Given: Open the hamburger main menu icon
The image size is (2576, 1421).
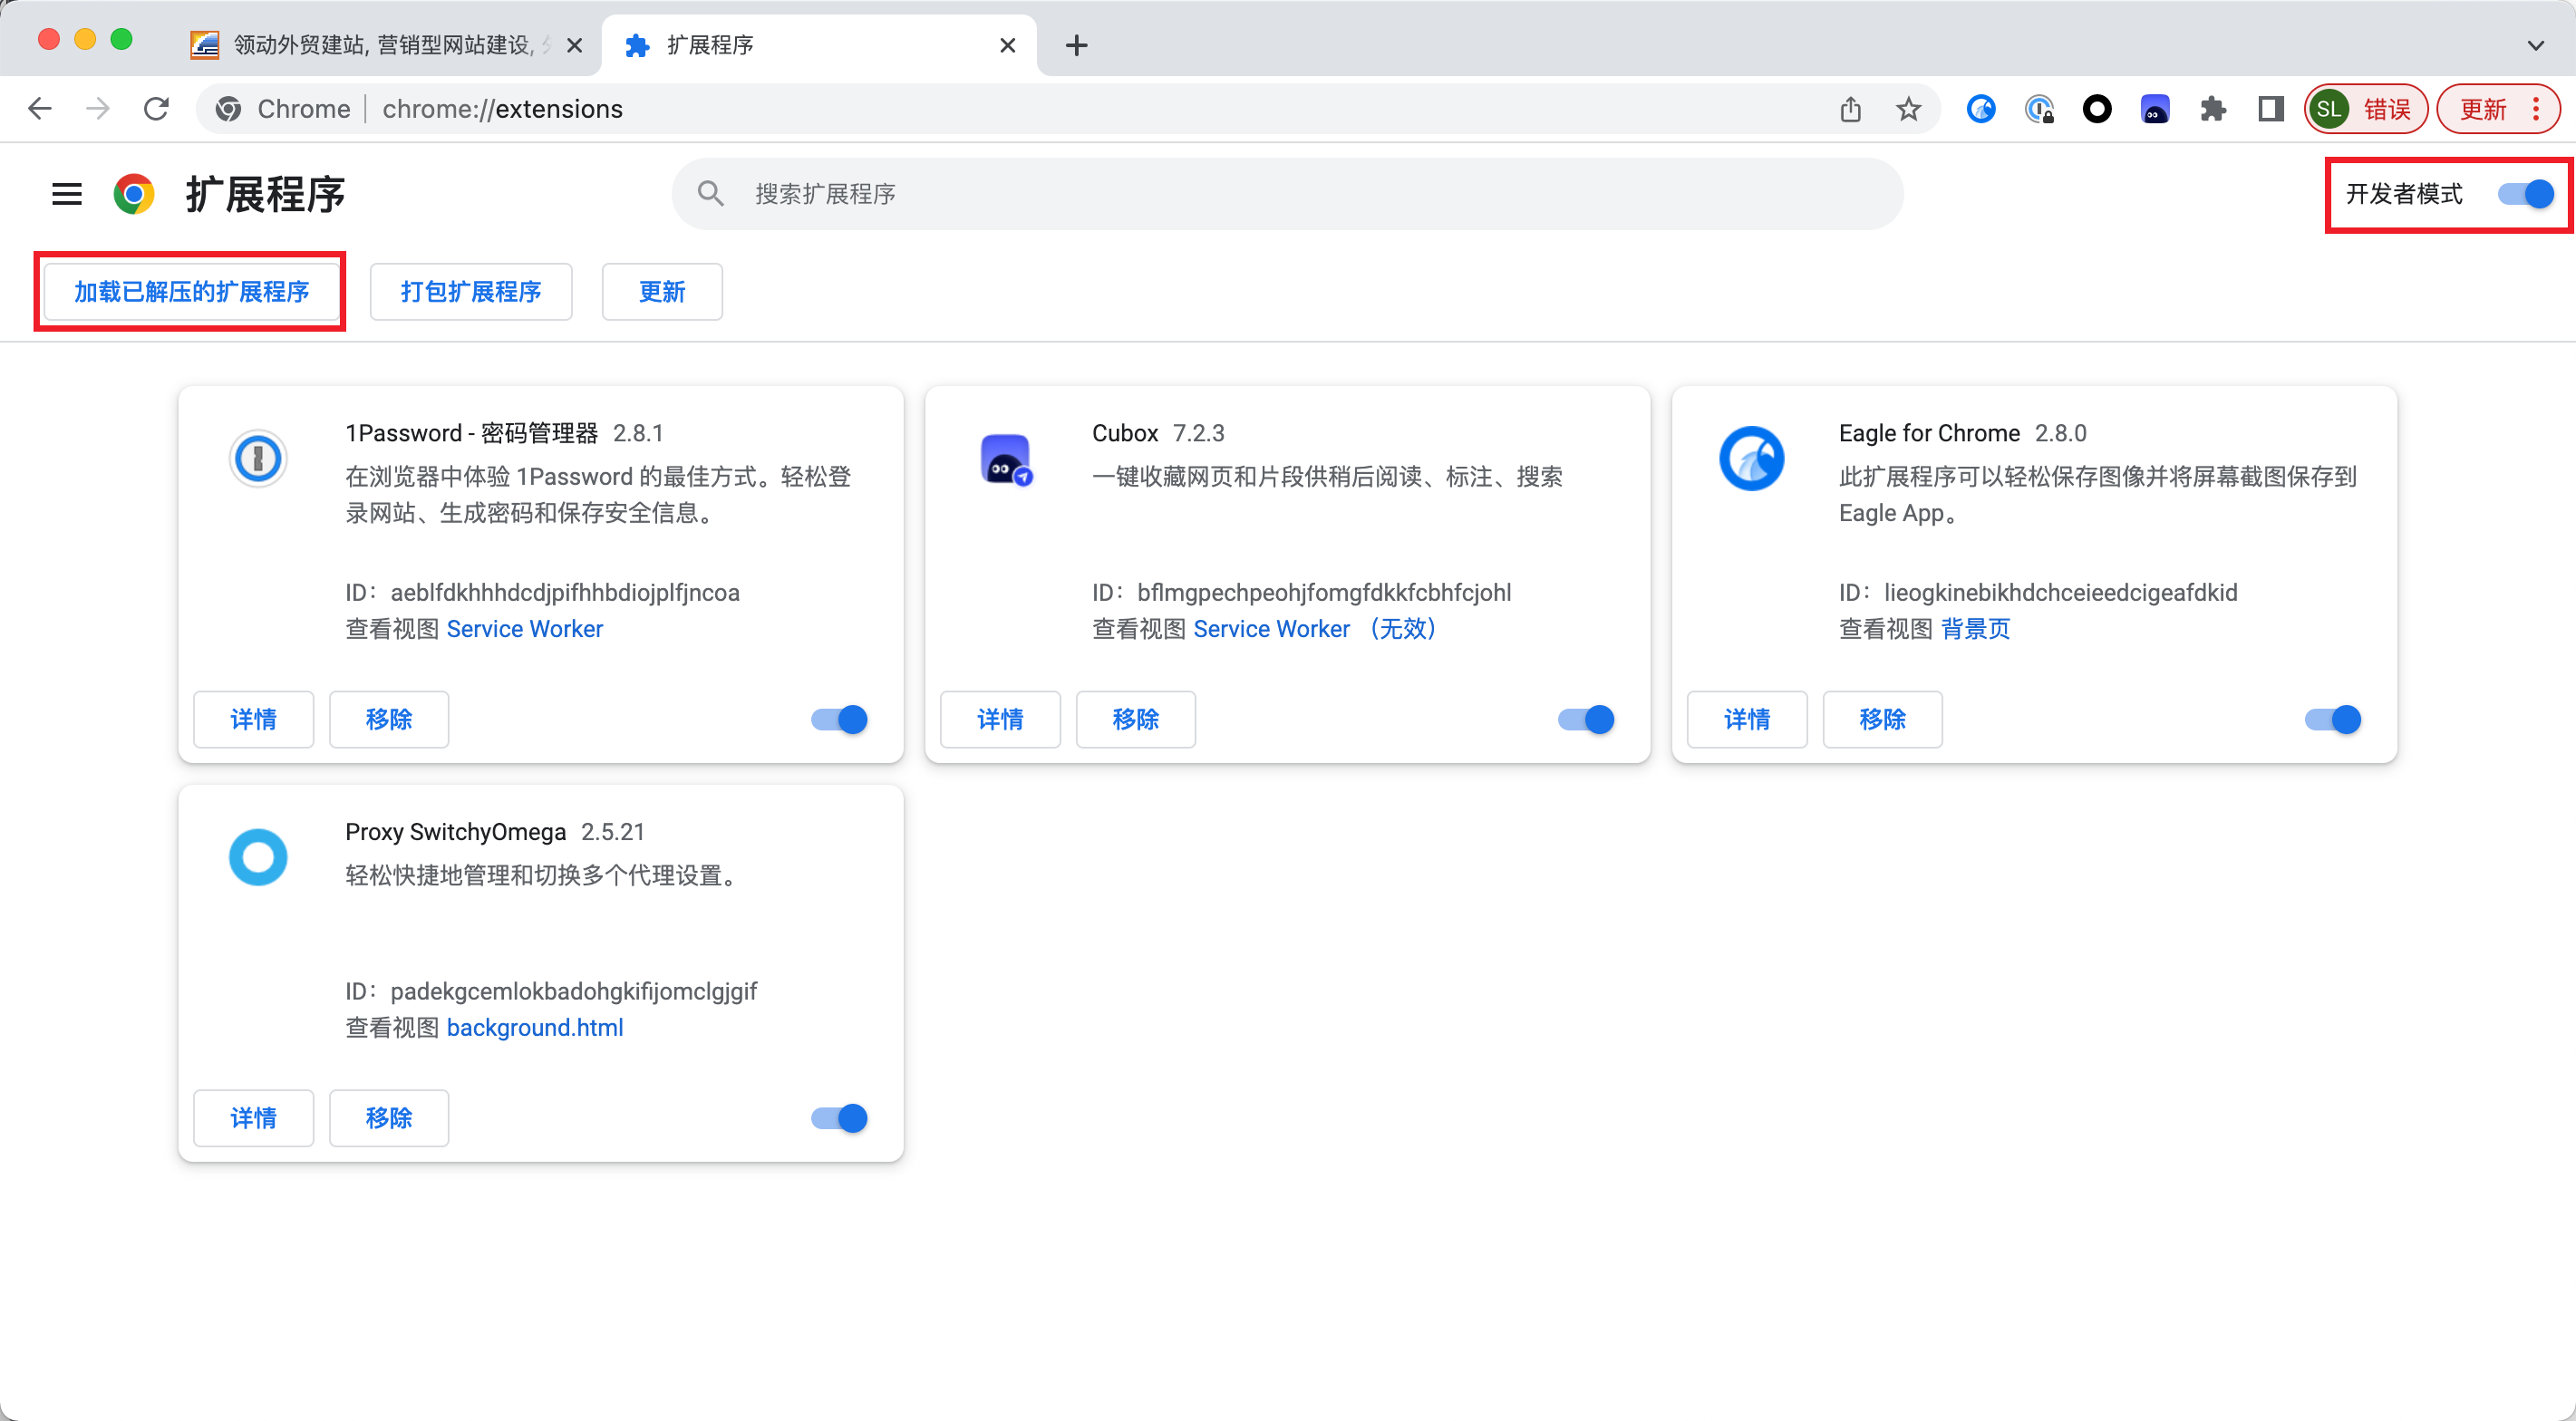Looking at the screenshot, I should [66, 193].
